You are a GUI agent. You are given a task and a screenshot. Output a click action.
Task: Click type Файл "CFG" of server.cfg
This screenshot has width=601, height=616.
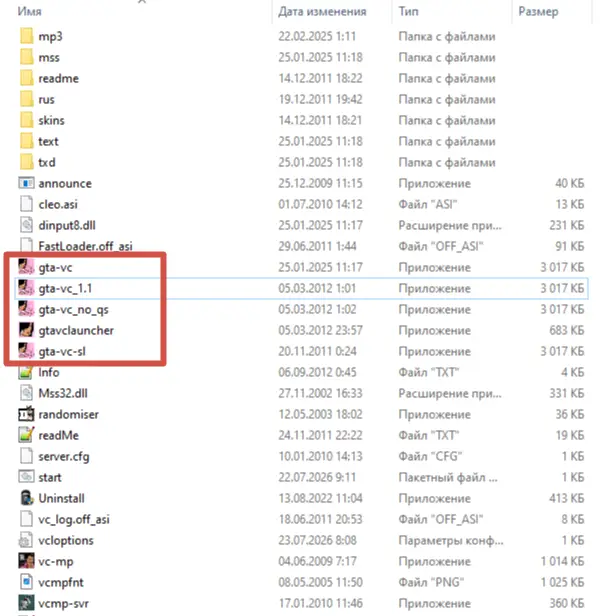pos(430,456)
